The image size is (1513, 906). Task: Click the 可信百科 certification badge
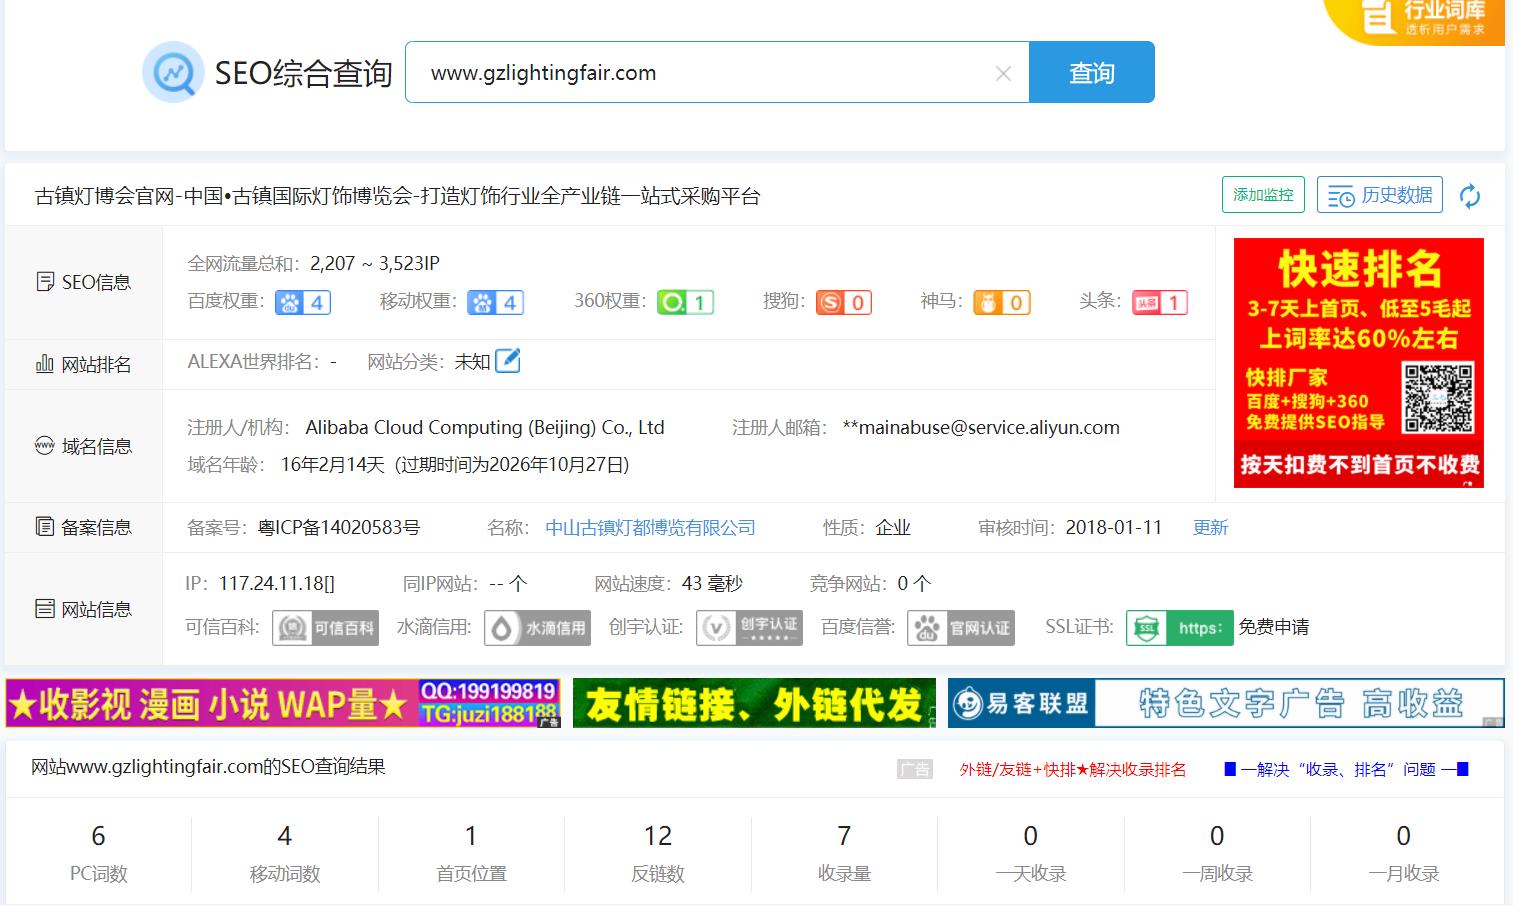click(325, 628)
